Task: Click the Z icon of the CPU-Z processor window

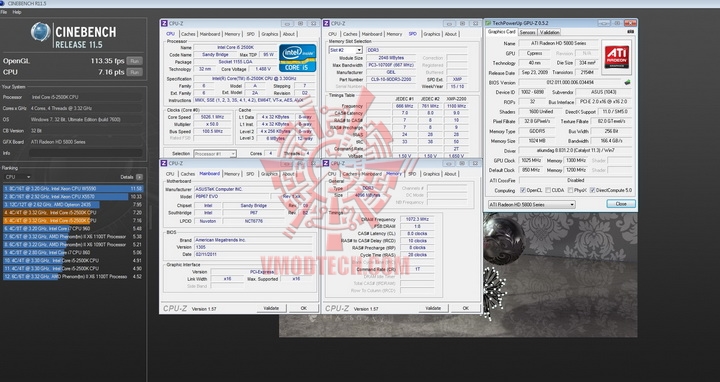Action: 164,23
